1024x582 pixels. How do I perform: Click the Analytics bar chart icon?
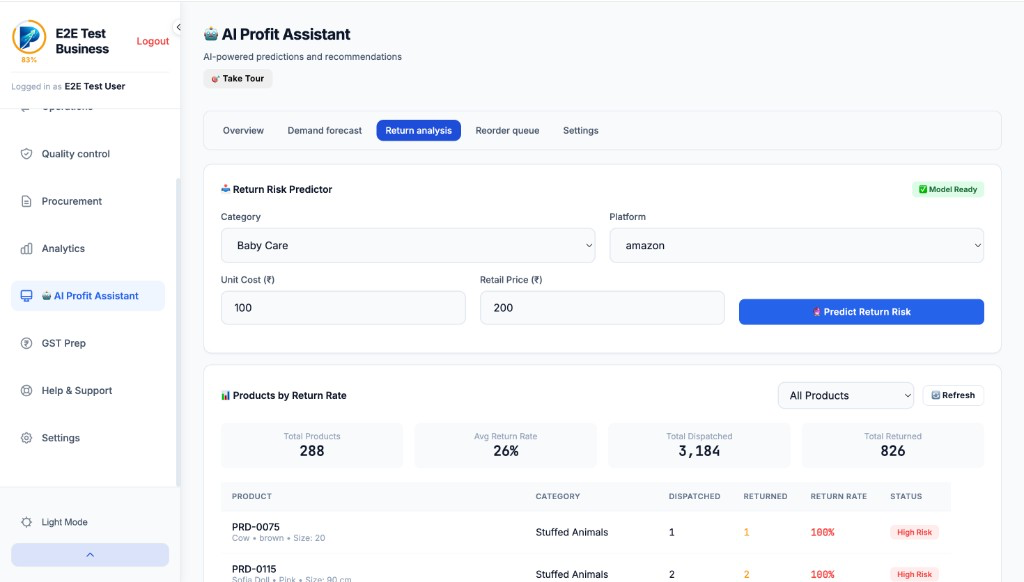pos(26,248)
